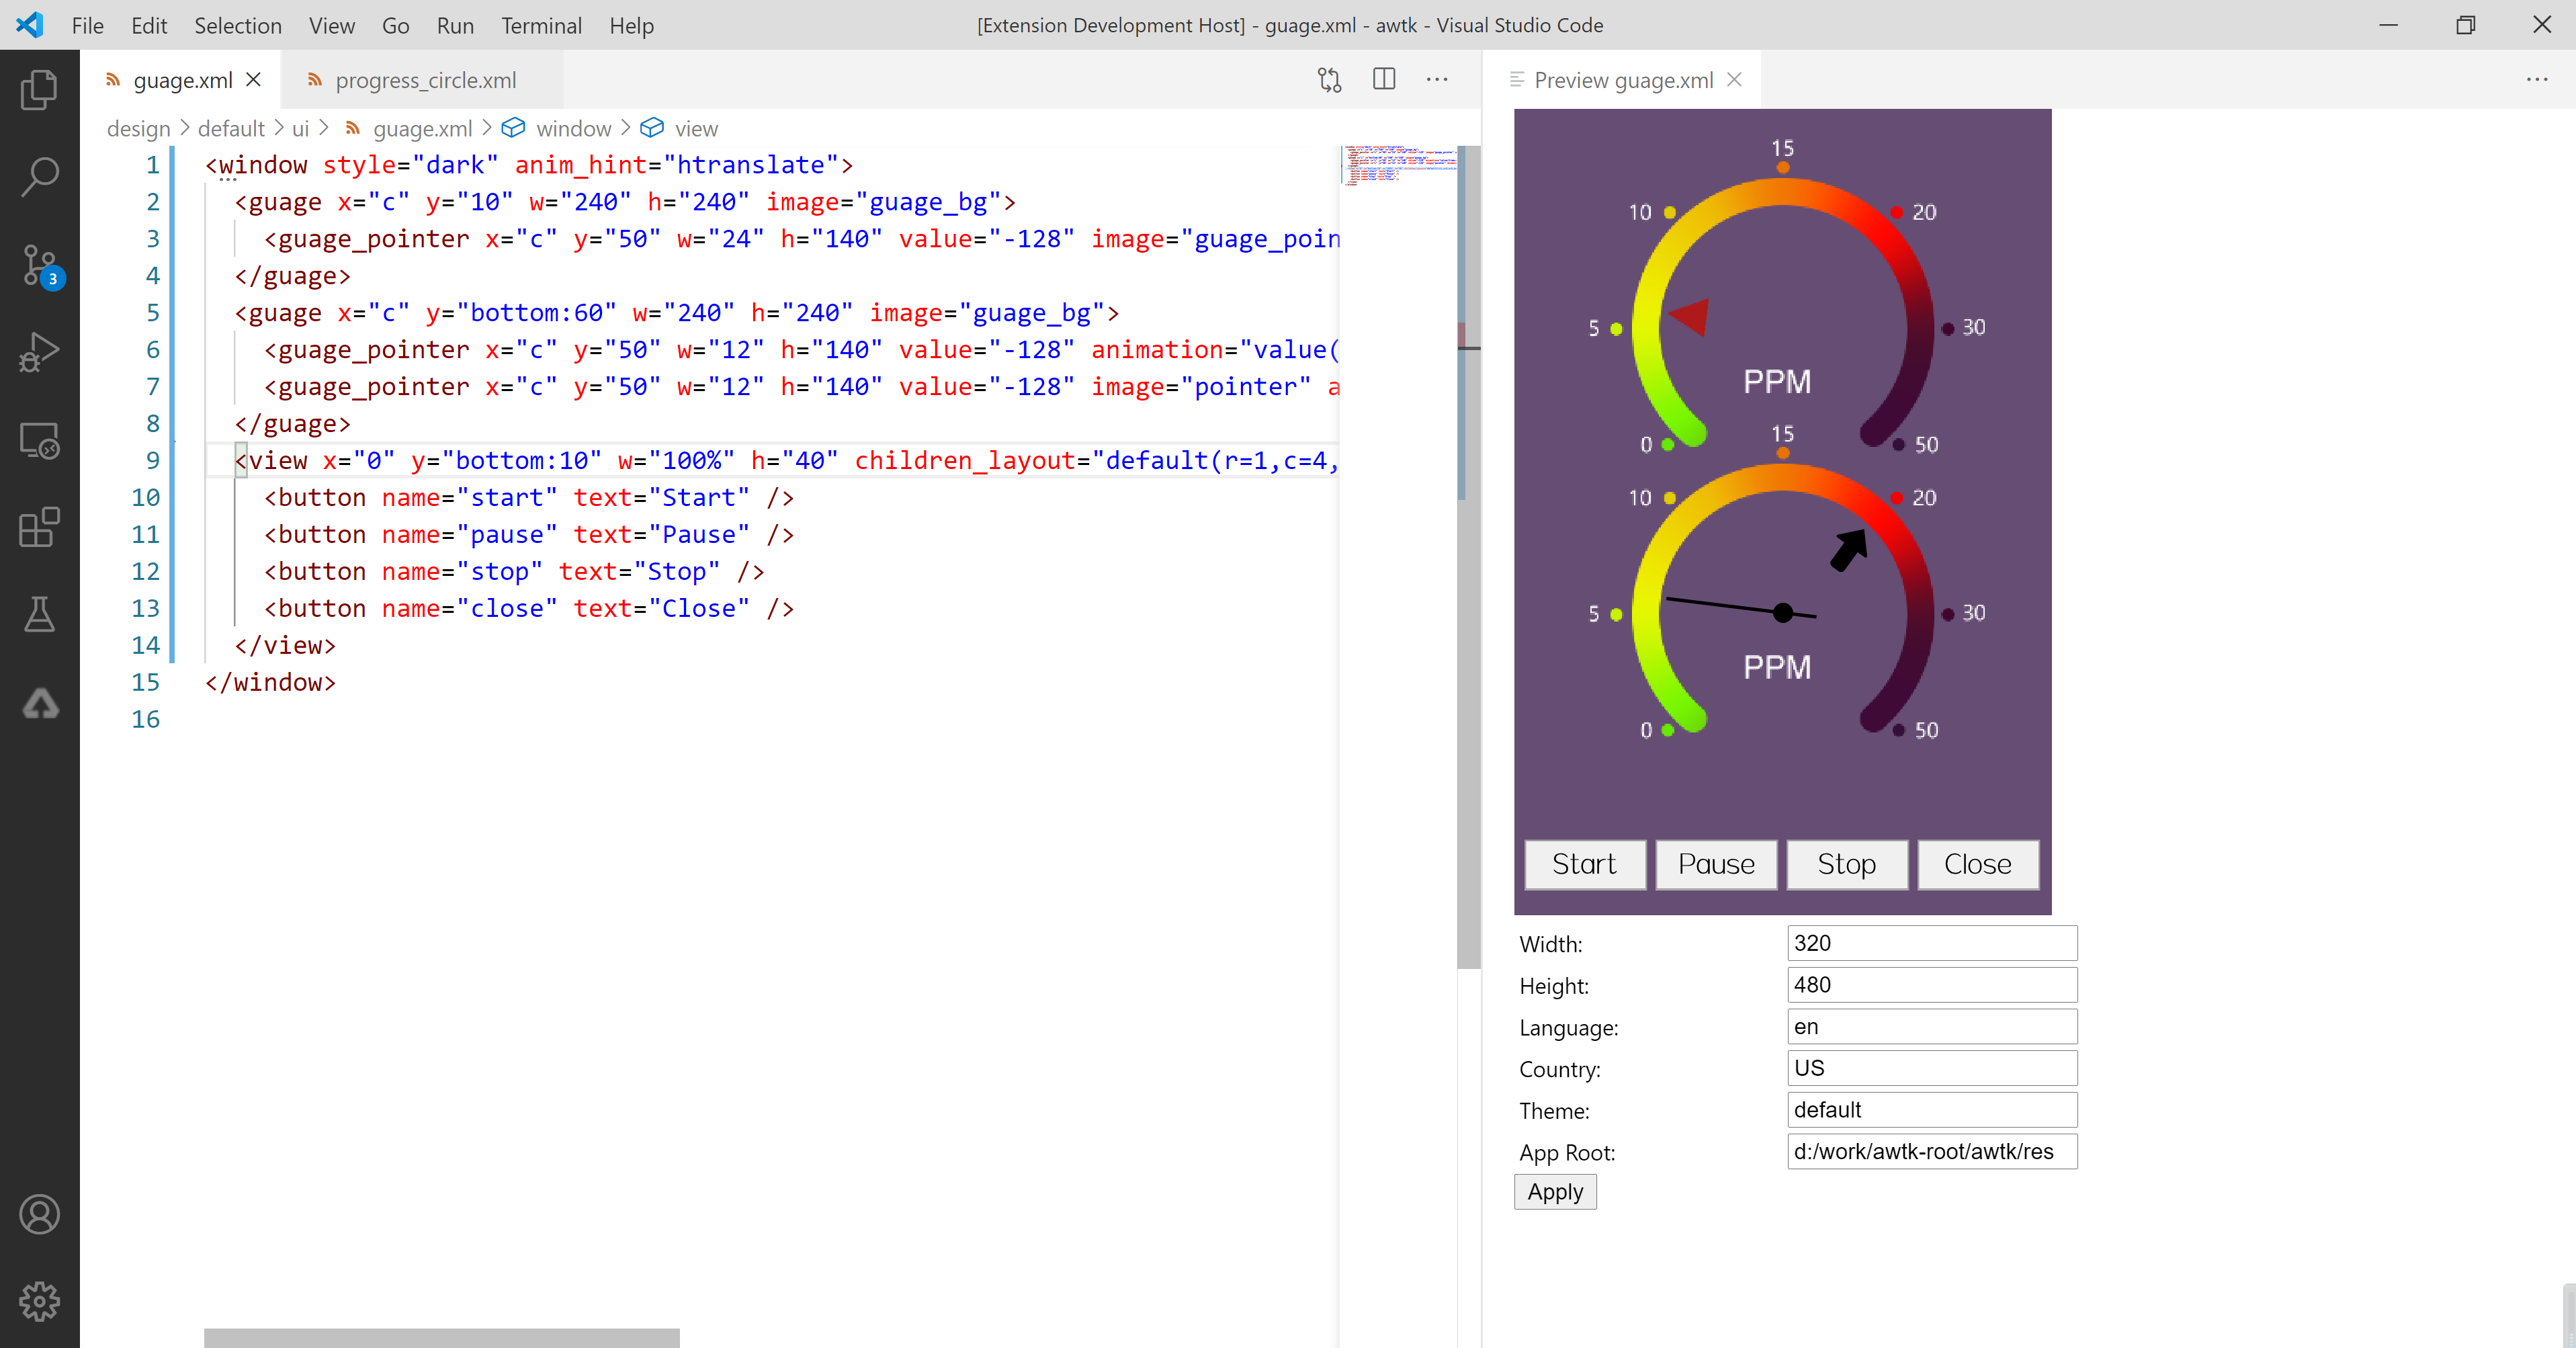Toggle the preview panel more options menu

pos(2537,80)
